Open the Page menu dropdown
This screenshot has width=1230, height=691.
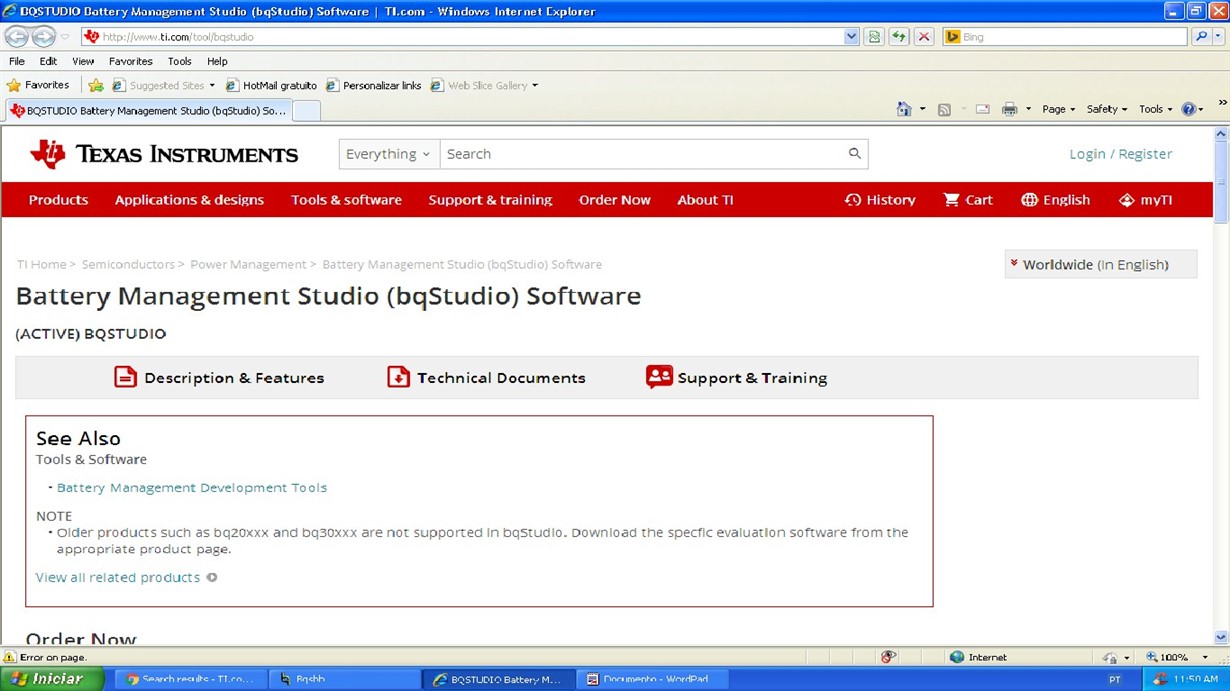pos(1058,109)
